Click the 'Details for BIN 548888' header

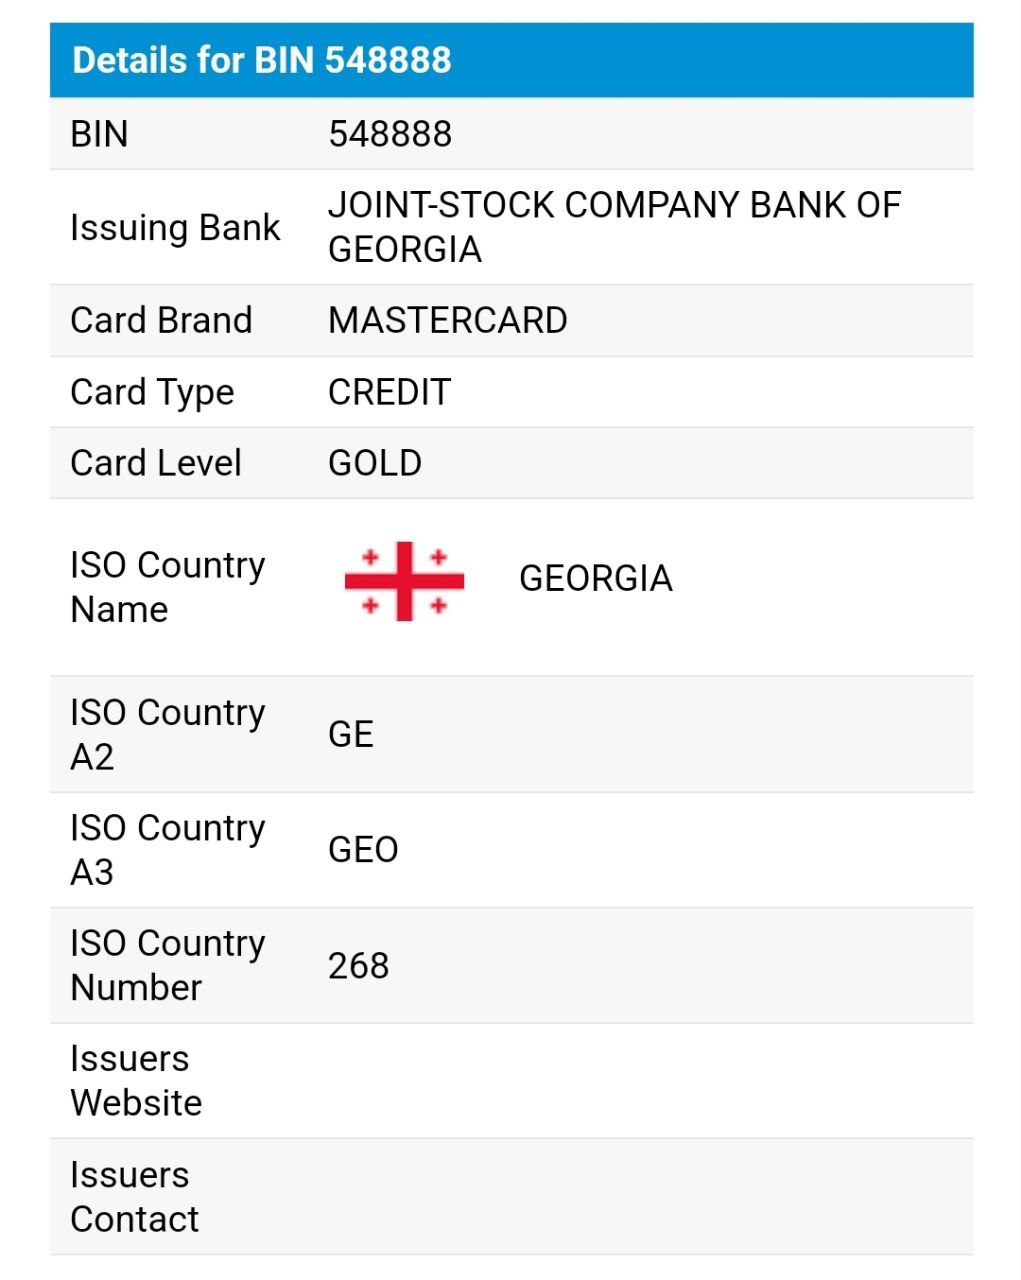[x=262, y=60]
